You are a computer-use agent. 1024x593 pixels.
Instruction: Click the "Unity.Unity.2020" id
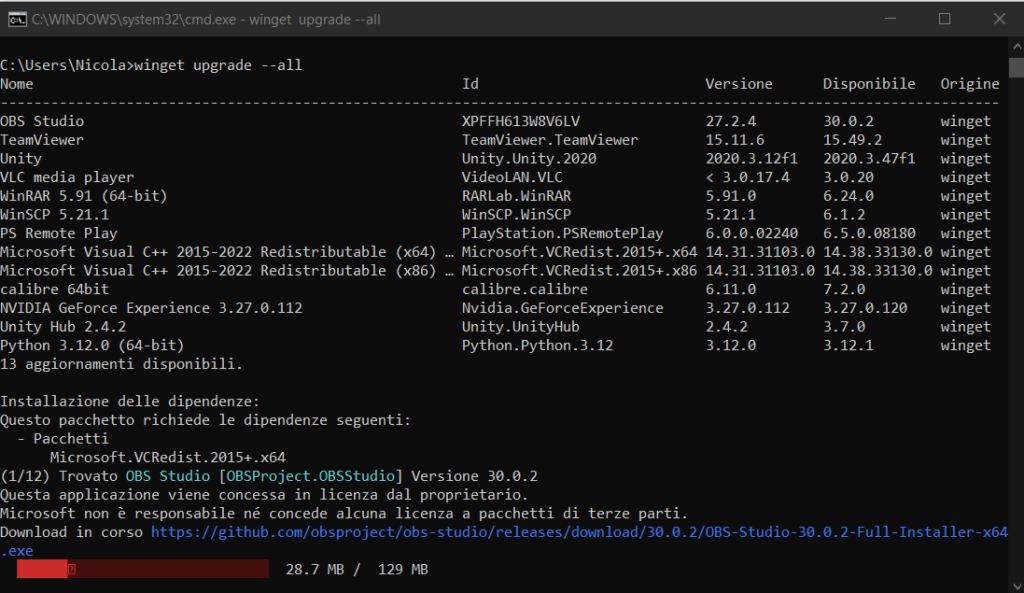tap(529, 159)
